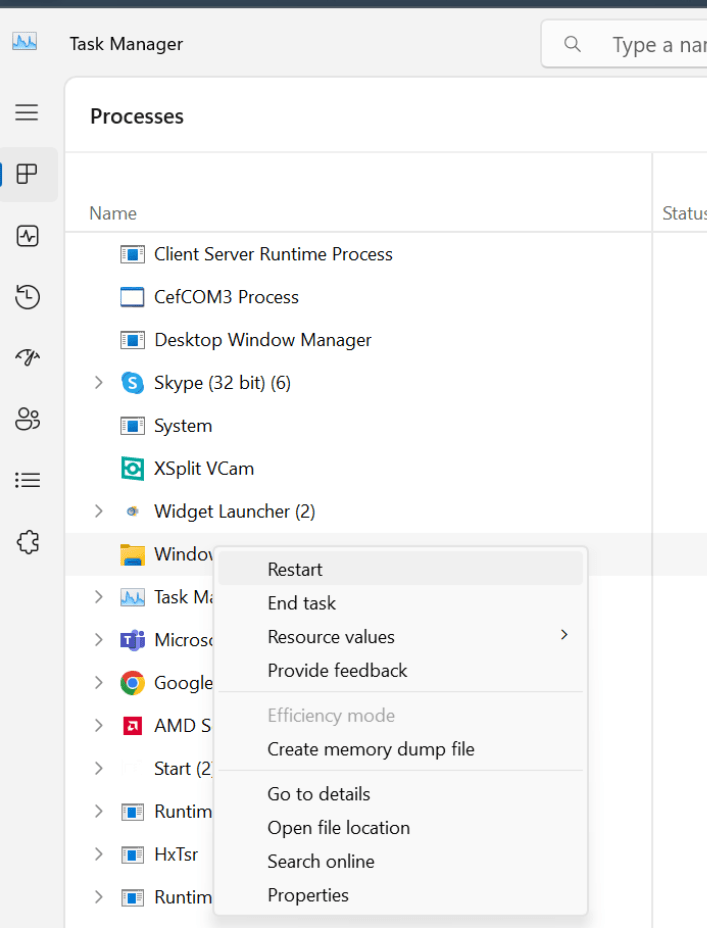Expand the AMD Software process group
This screenshot has height=928, width=707.
(99, 726)
